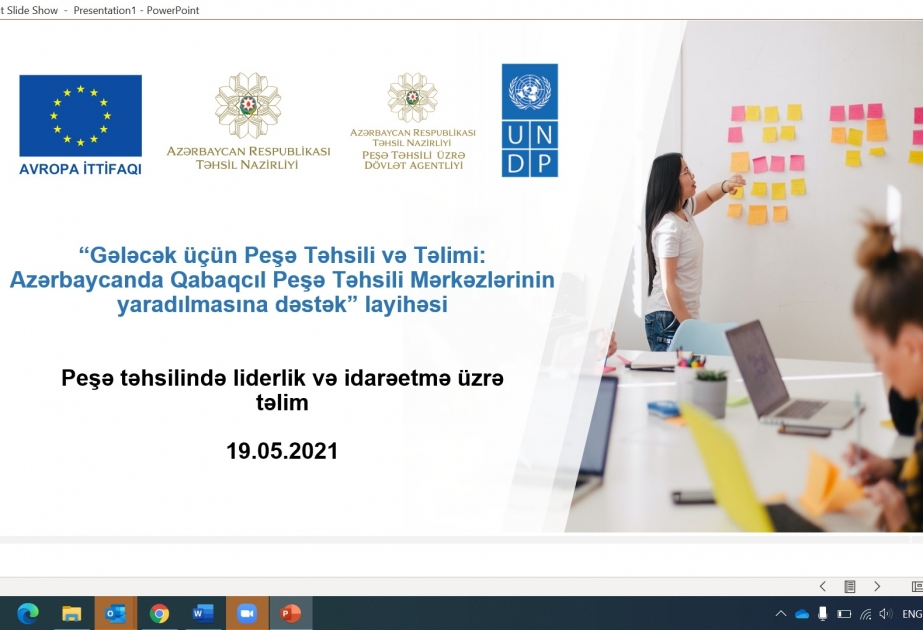Viewport: 923px width, 630px height.
Task: Go to the previous slide arrow
Action: click(822, 586)
